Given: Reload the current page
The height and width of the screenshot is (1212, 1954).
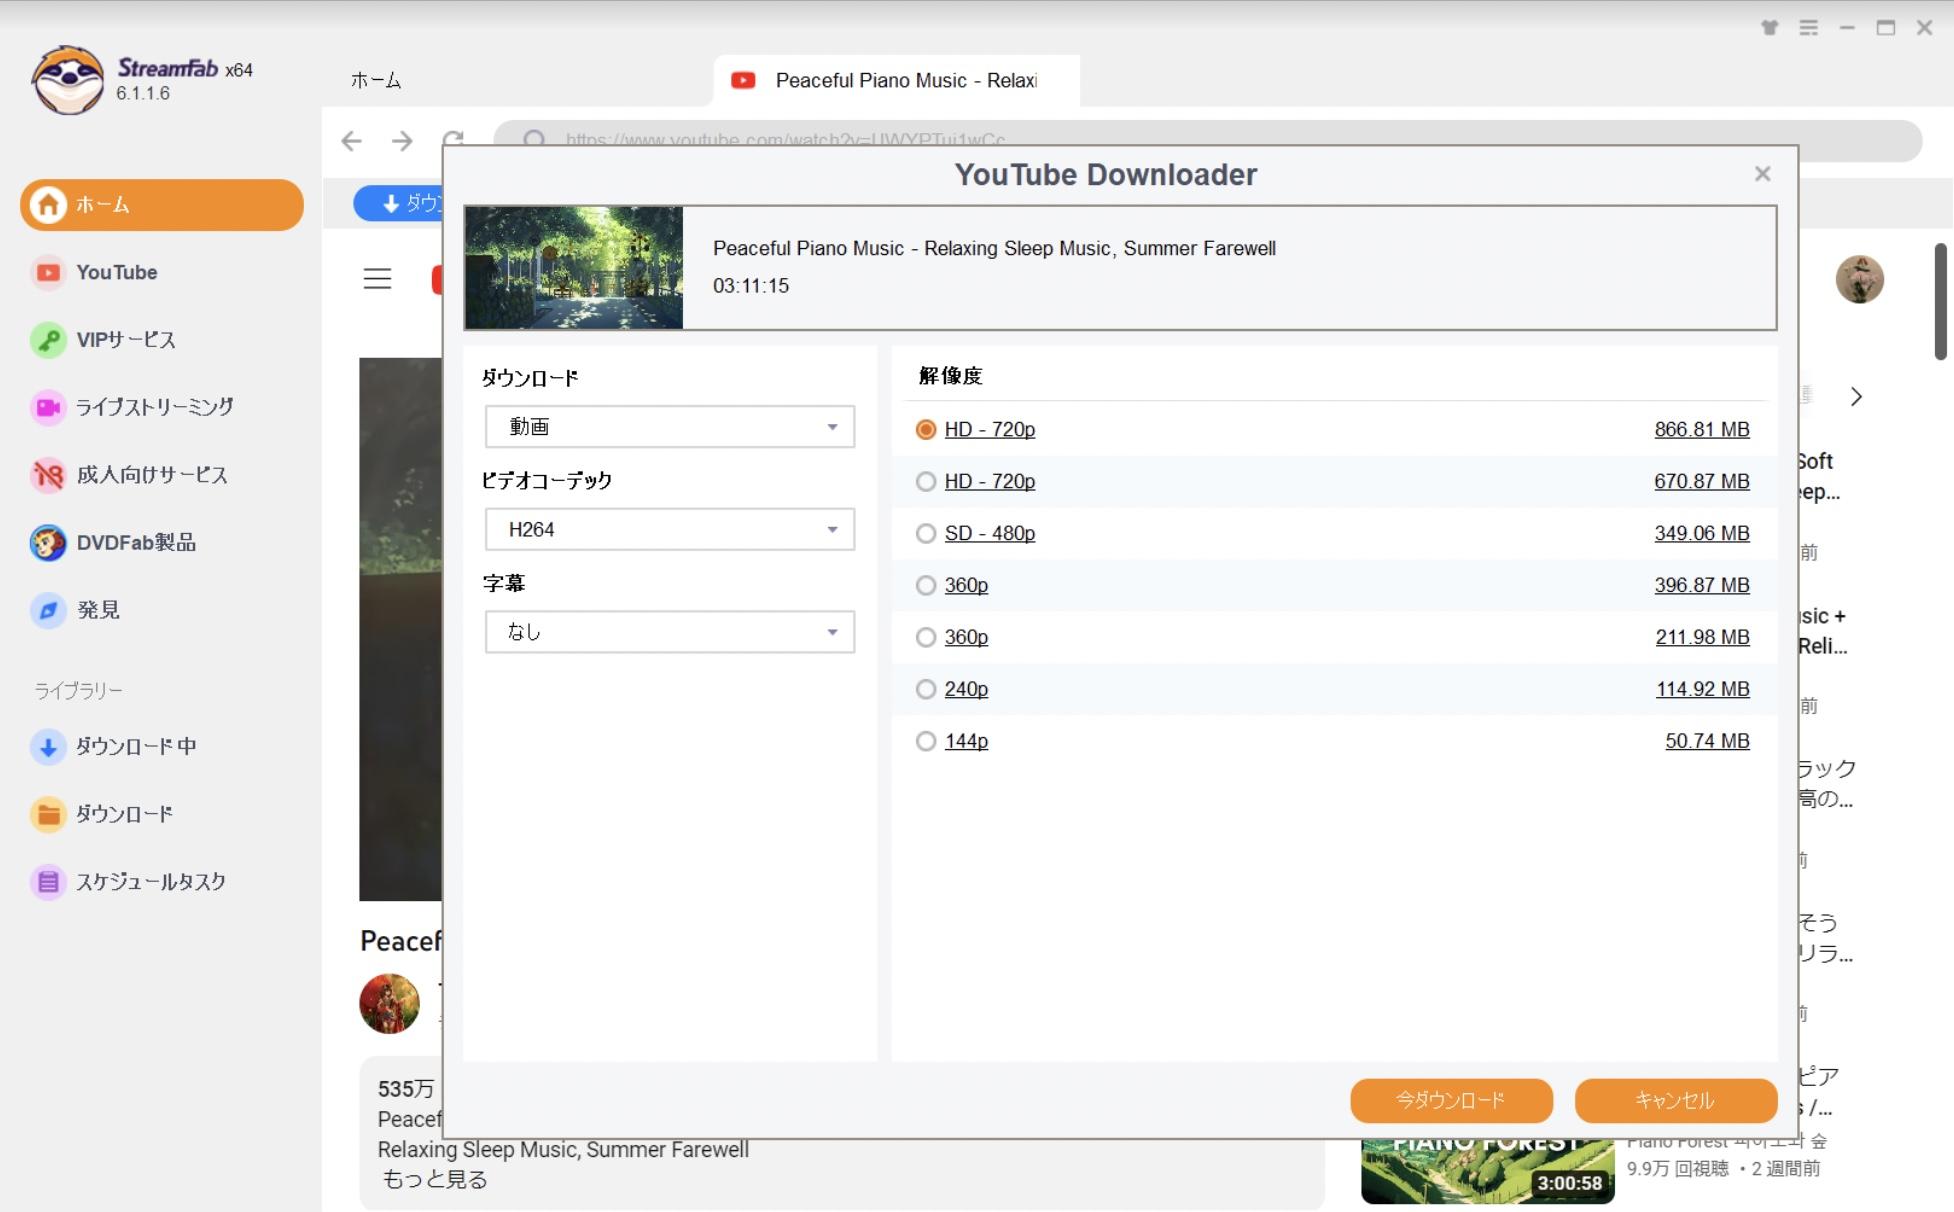Looking at the screenshot, I should (x=453, y=138).
